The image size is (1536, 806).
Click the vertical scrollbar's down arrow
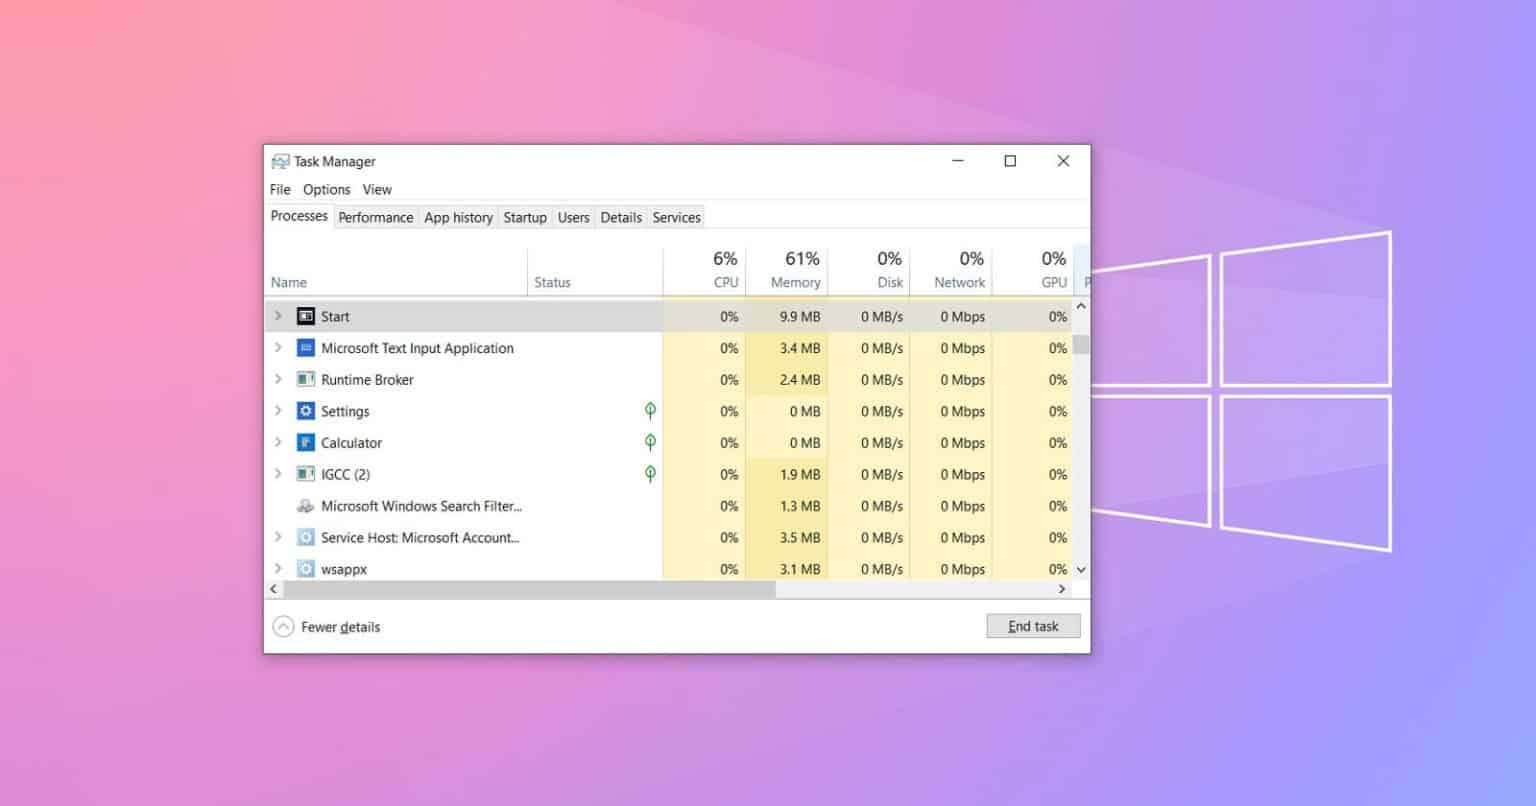1081,569
